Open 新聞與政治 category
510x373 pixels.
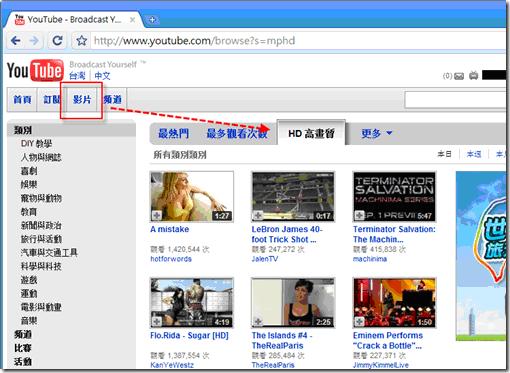click(41, 225)
